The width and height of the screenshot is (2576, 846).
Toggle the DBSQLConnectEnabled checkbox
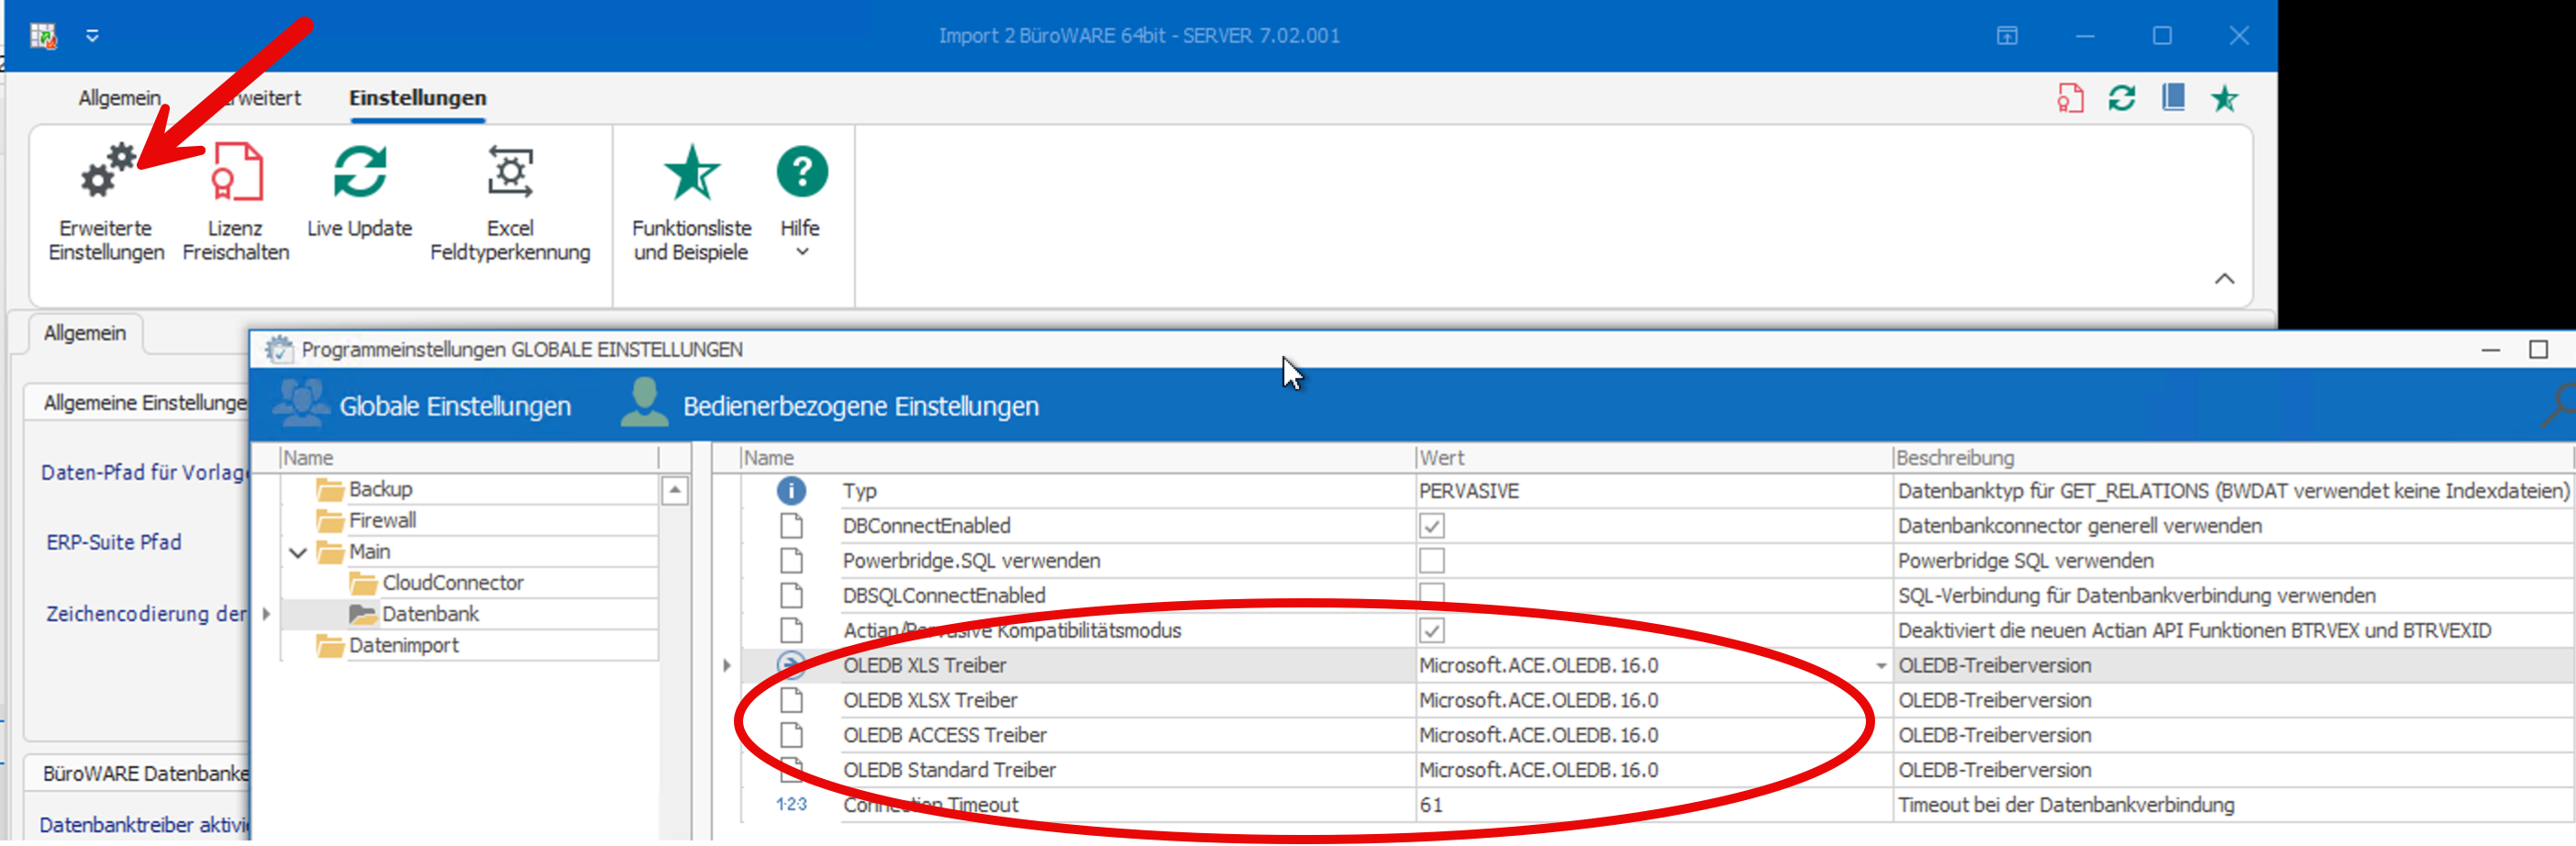(1432, 595)
